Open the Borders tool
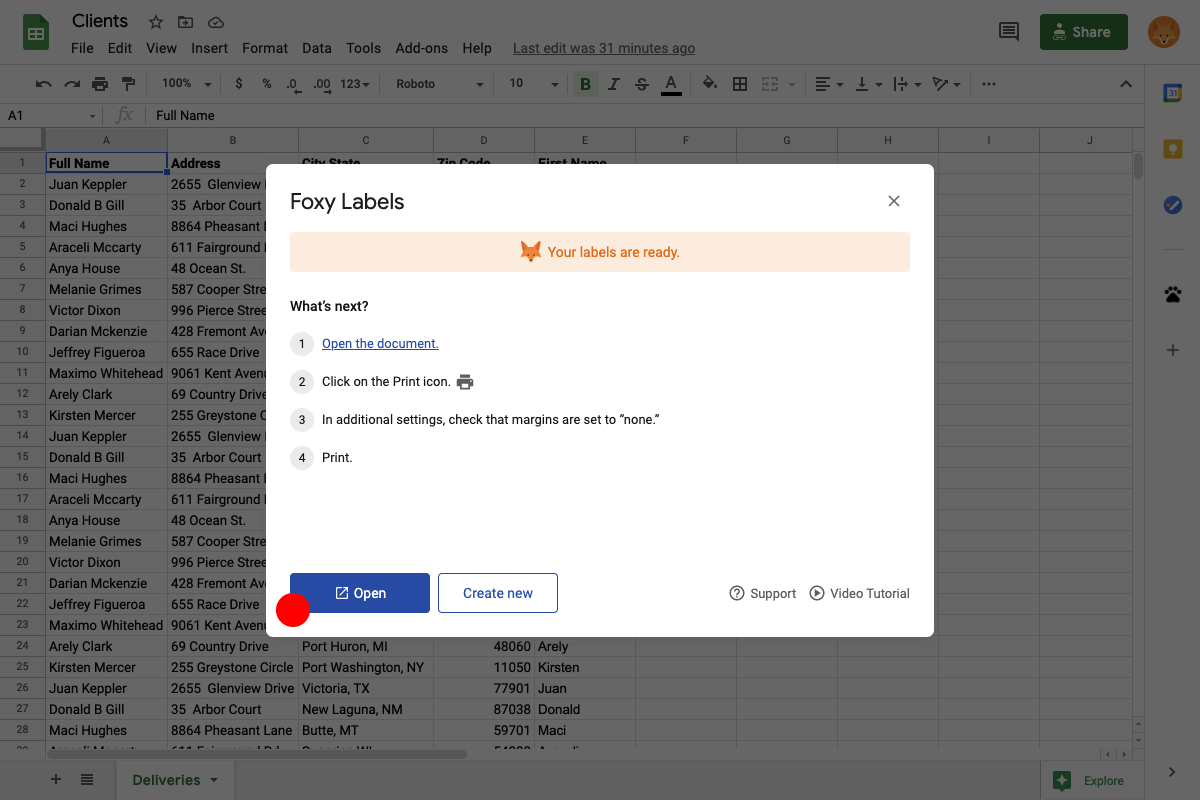Image resolution: width=1200 pixels, height=800 pixels. pos(740,84)
